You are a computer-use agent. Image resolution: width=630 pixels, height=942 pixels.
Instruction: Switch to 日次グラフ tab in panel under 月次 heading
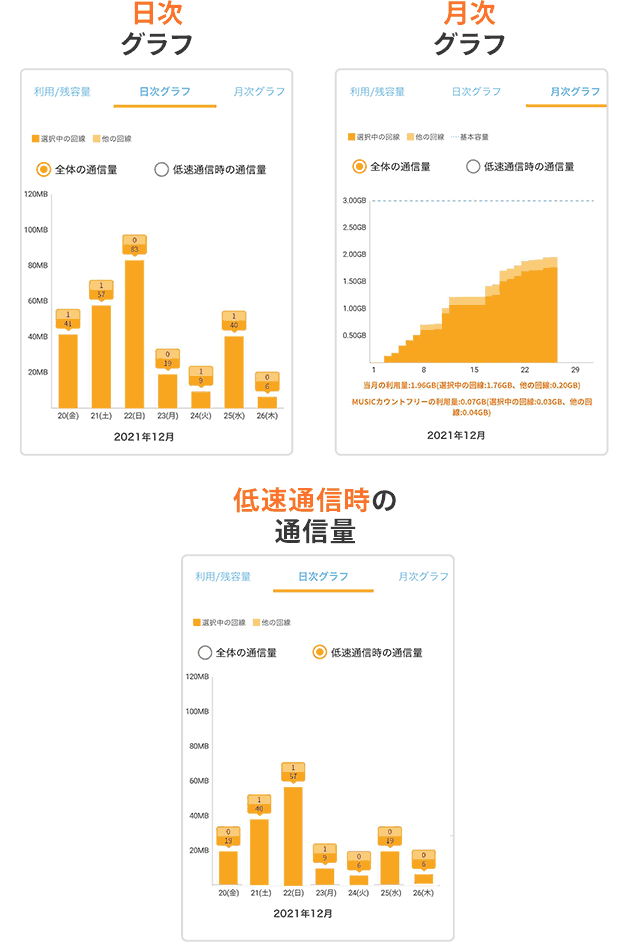pyautogui.click(x=476, y=91)
